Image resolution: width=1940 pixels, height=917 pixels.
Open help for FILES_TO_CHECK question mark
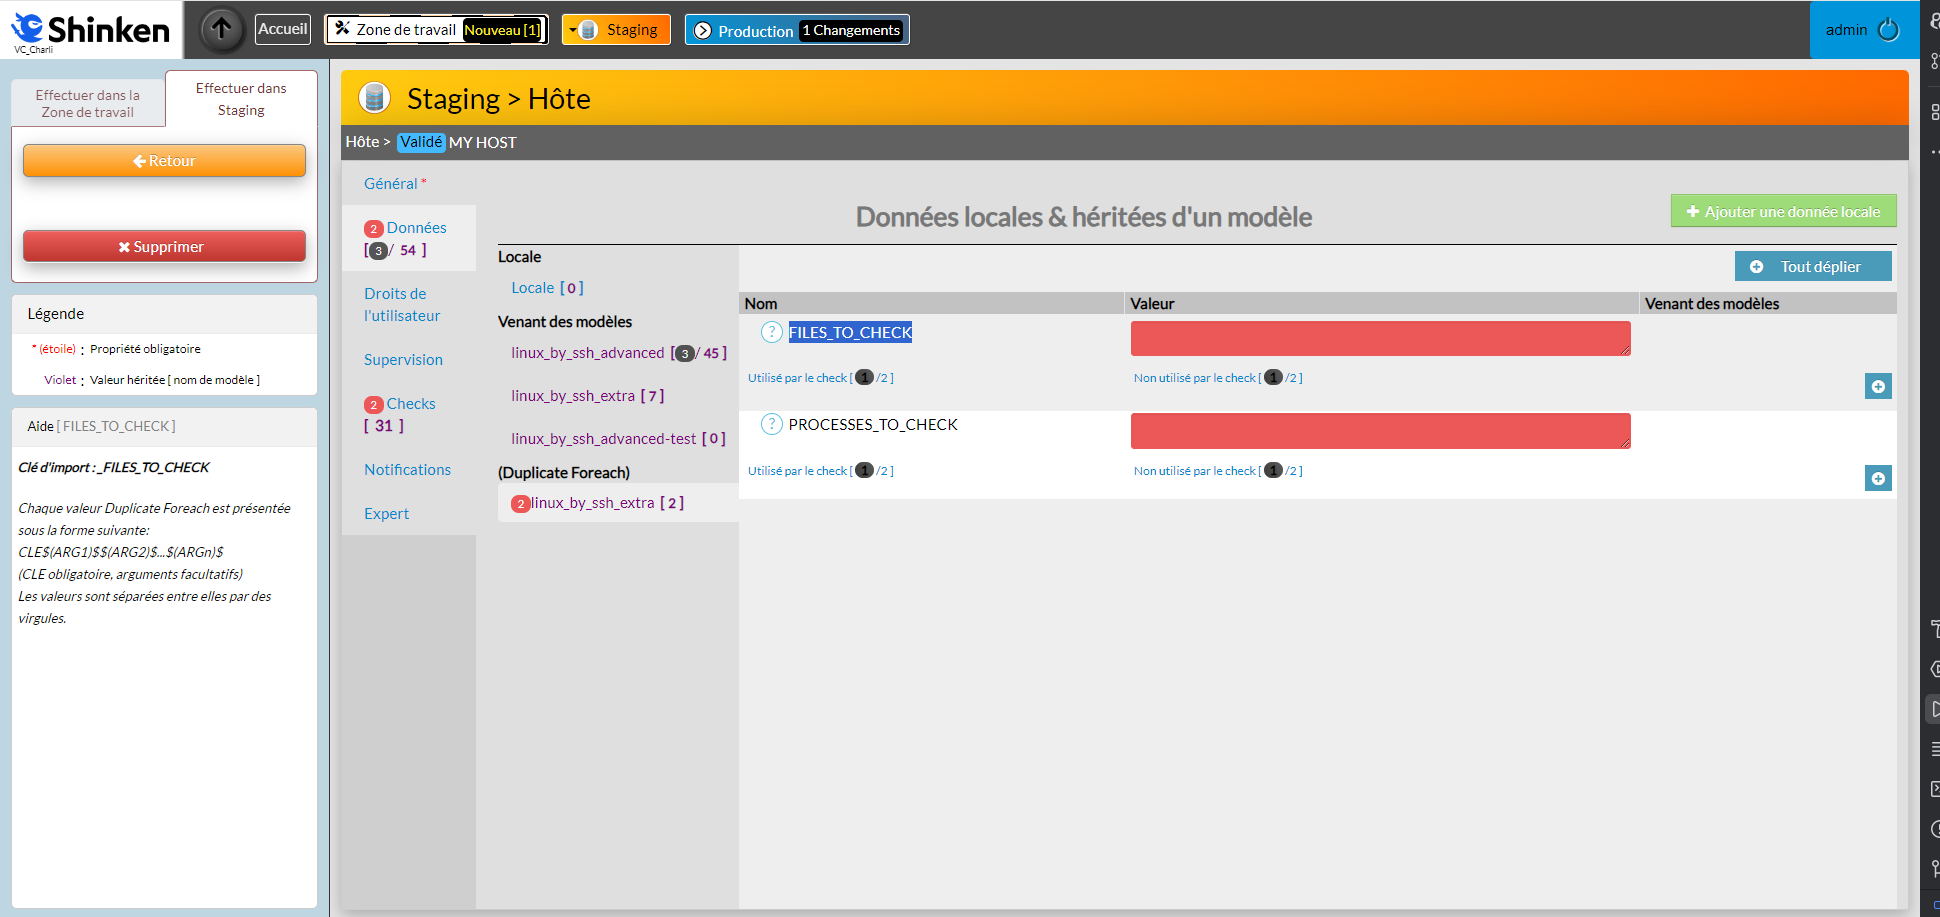click(x=771, y=333)
